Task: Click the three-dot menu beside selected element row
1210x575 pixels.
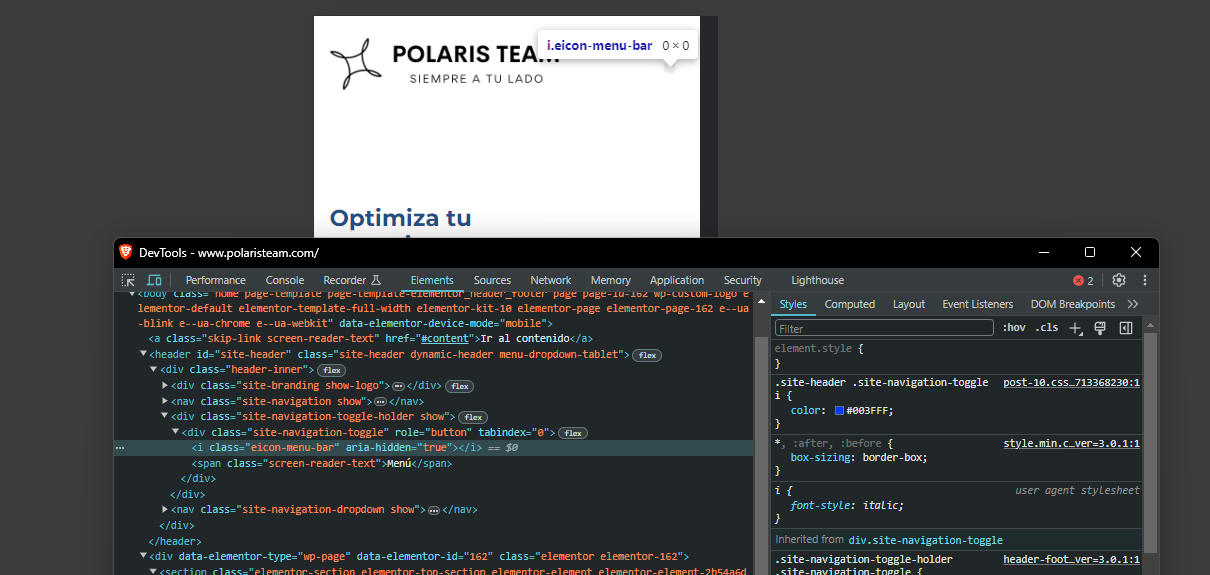Action: (x=120, y=448)
